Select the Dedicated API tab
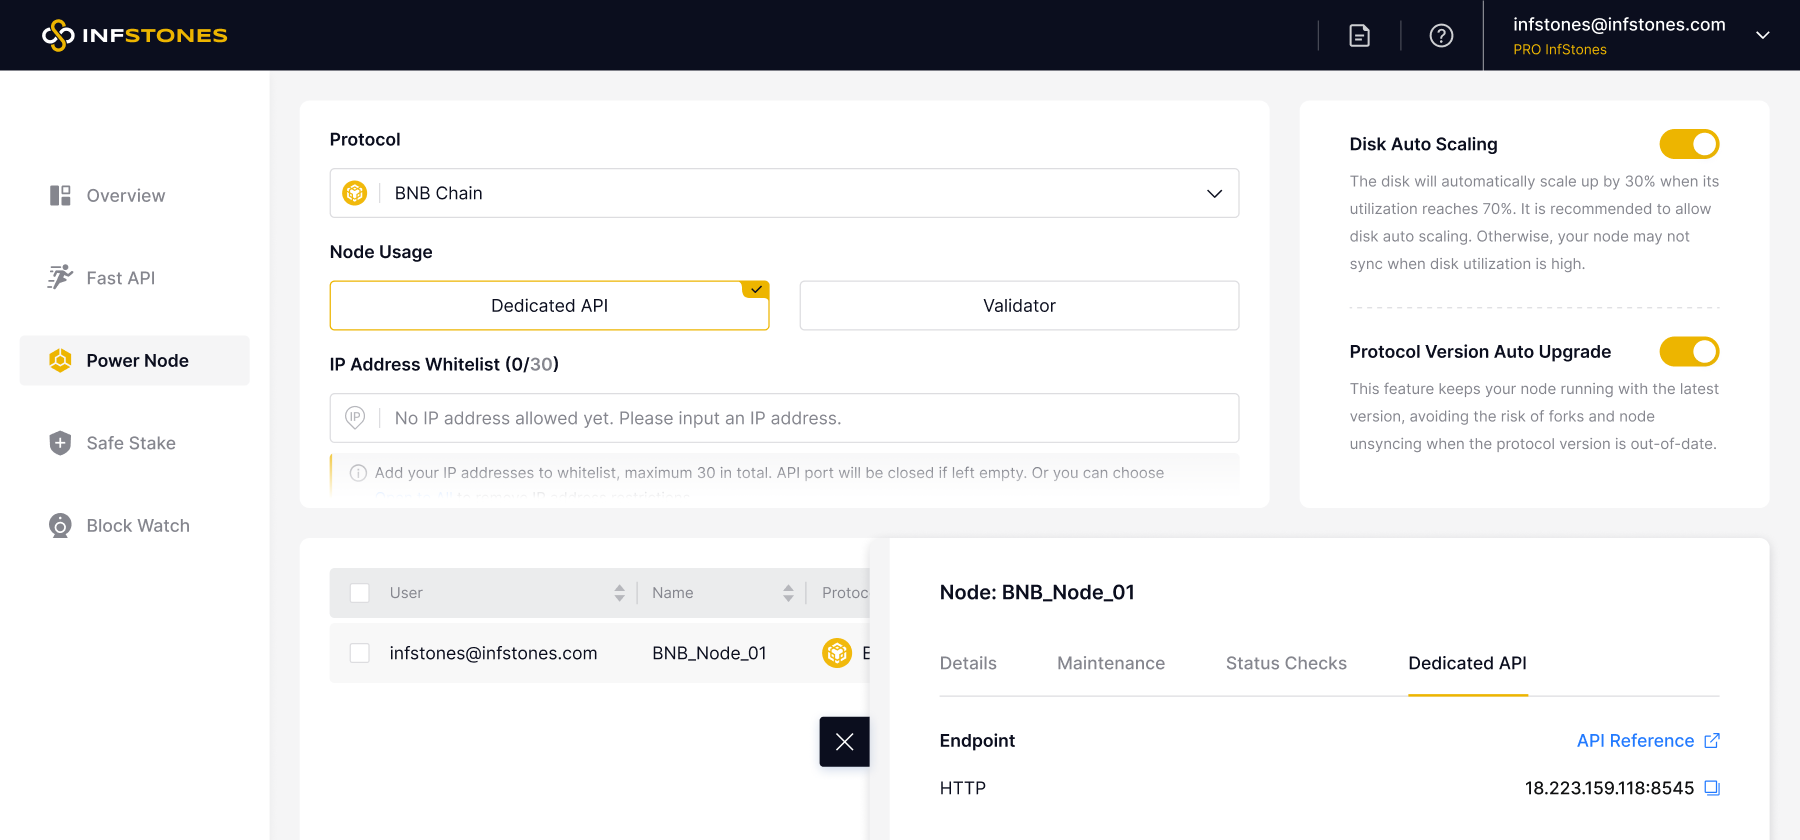Viewport: 1800px width, 840px height. click(1467, 663)
